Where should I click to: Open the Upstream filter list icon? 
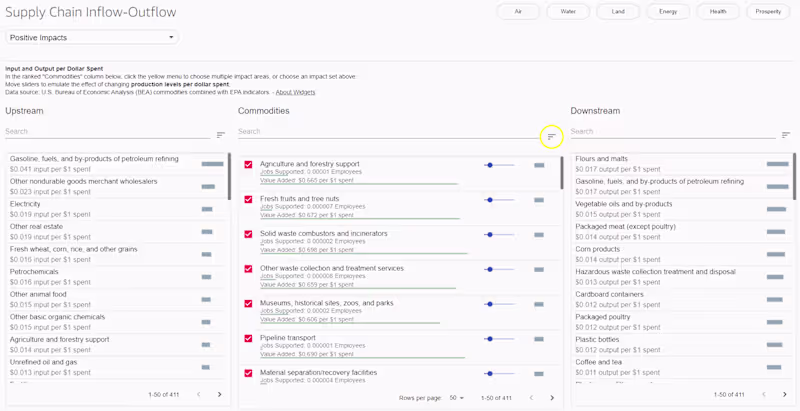(221, 135)
